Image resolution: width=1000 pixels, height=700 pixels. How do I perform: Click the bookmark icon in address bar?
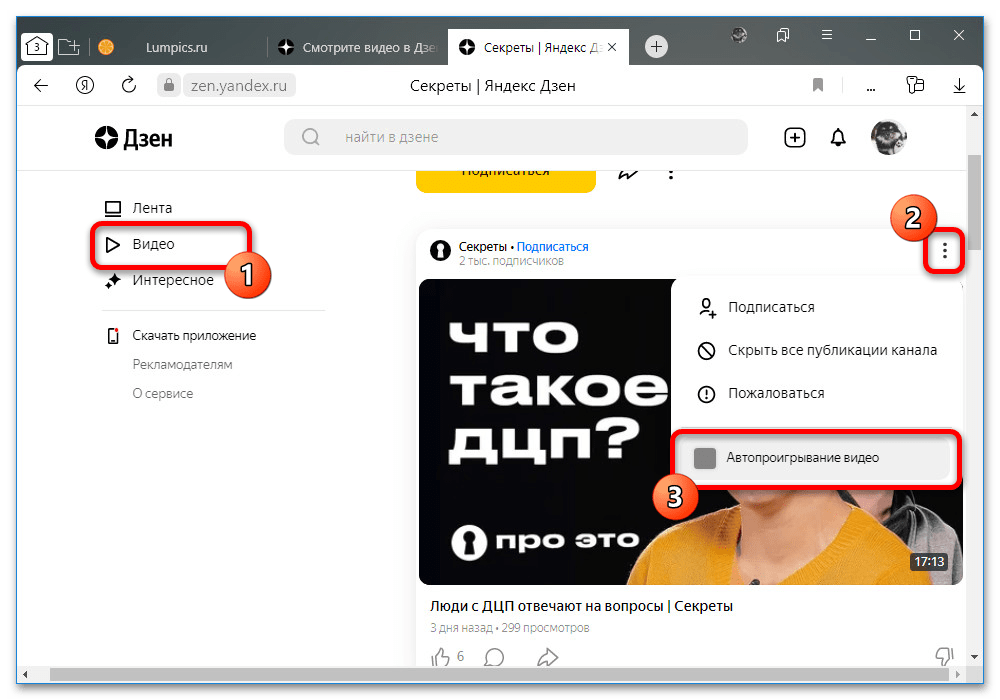tap(818, 86)
